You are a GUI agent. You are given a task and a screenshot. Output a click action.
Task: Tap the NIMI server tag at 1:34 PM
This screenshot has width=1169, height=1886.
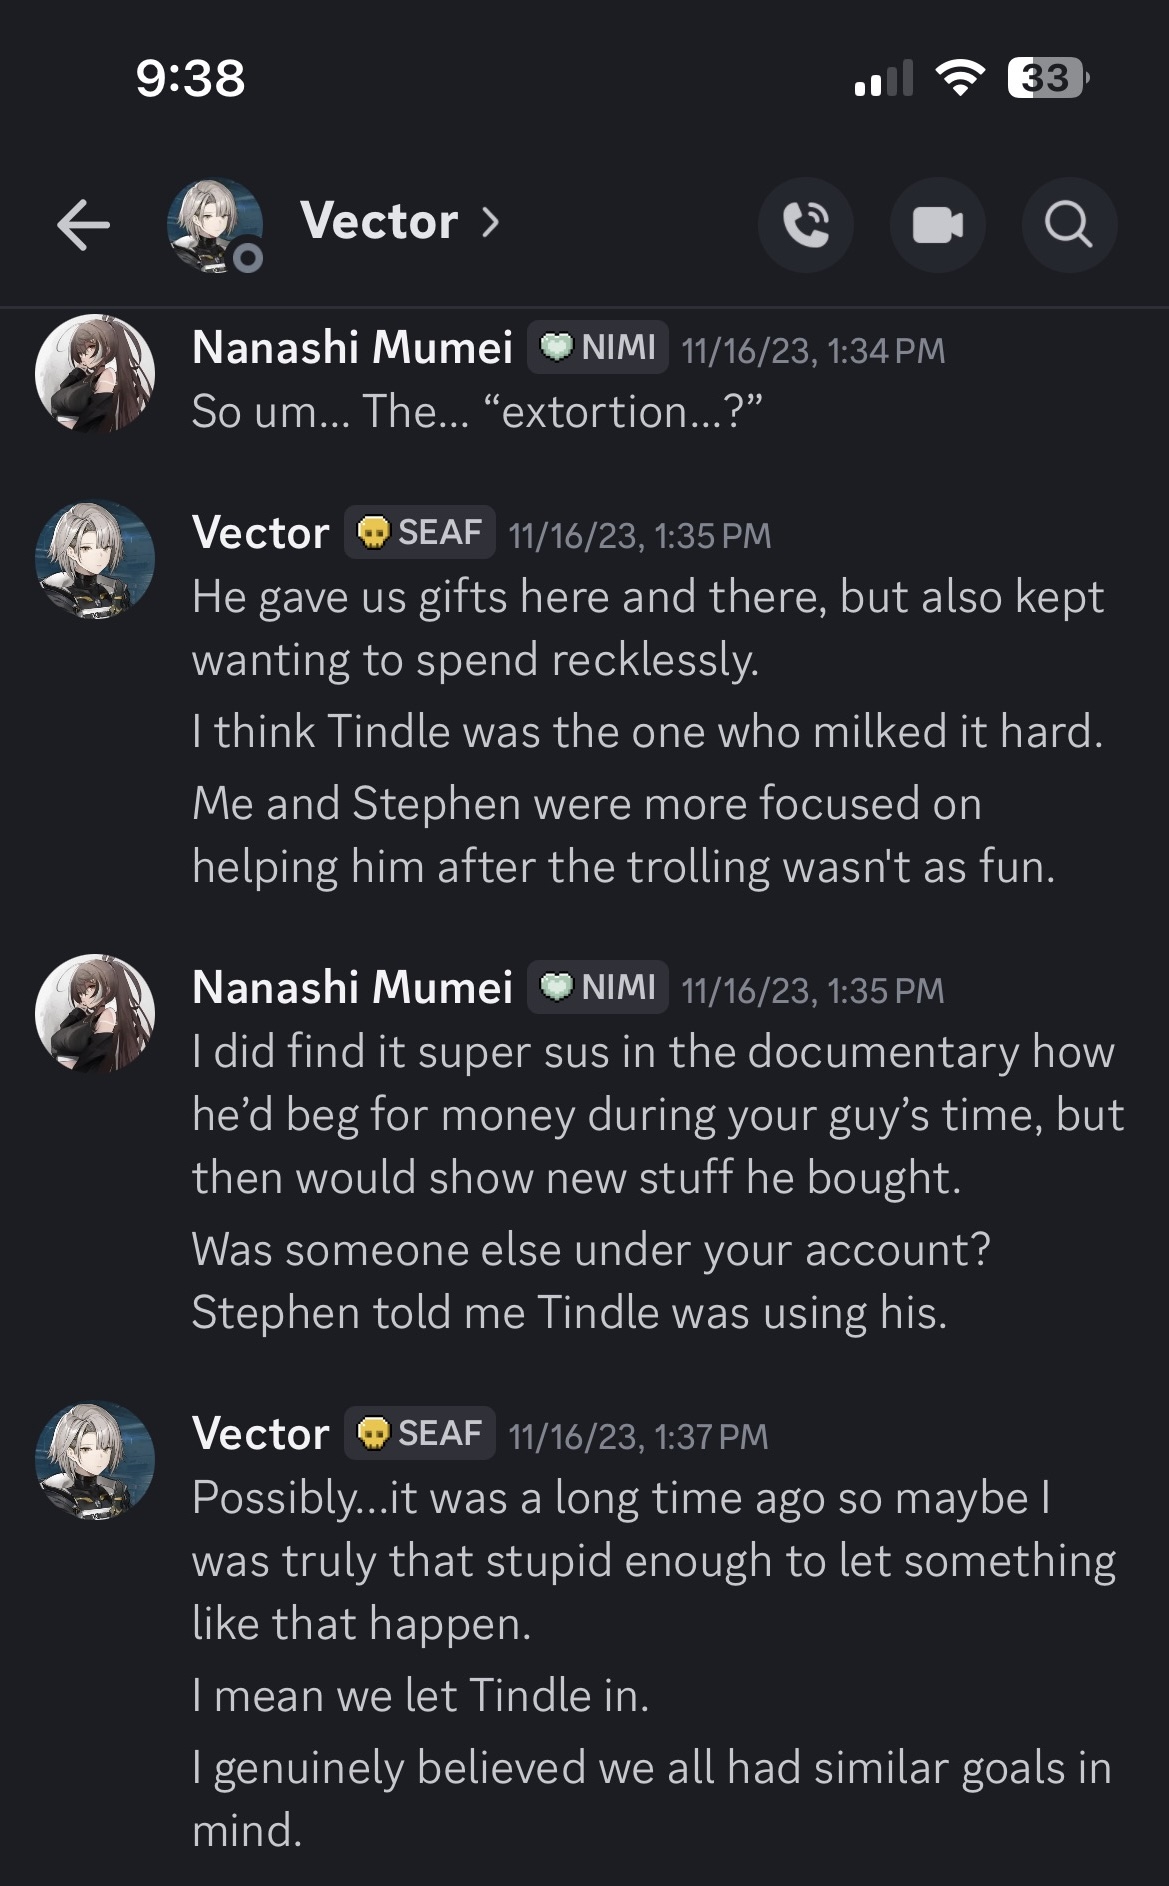pos(598,347)
